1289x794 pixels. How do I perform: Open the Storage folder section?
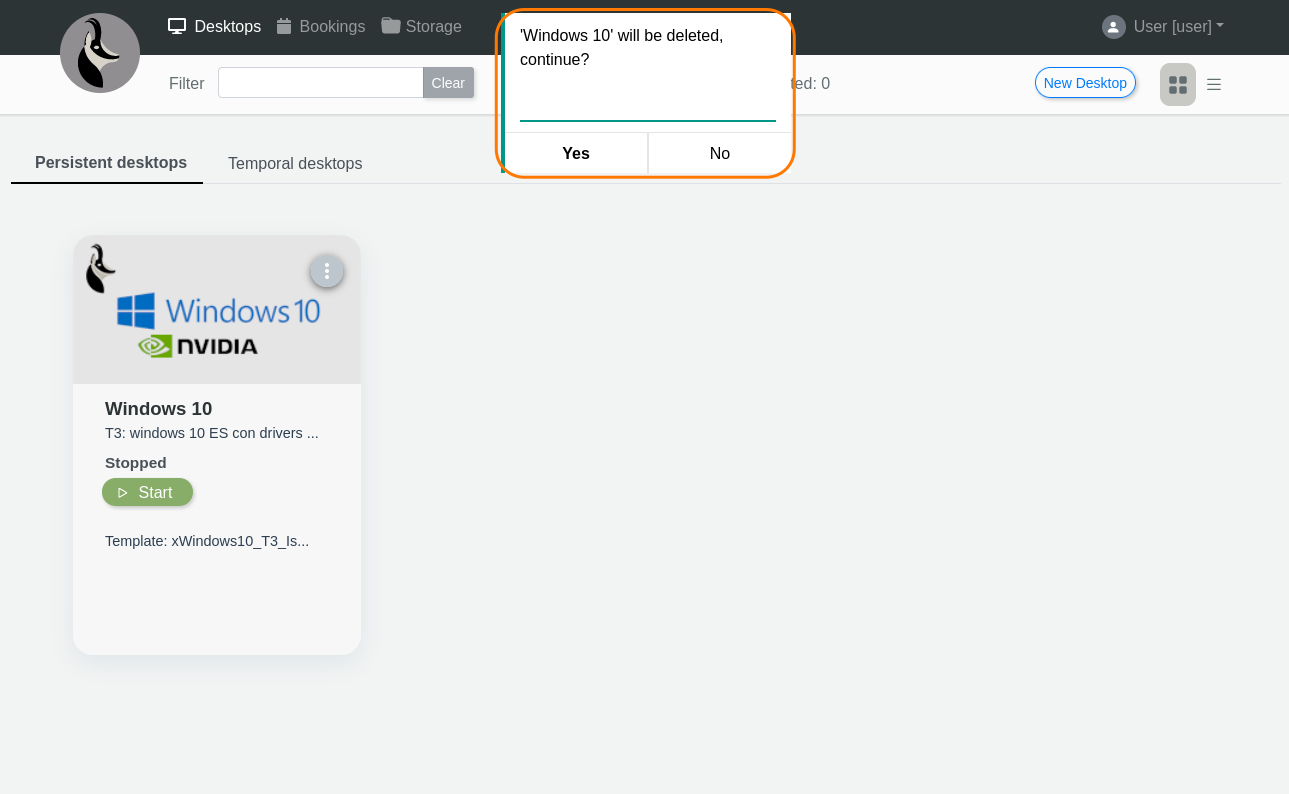point(422,27)
